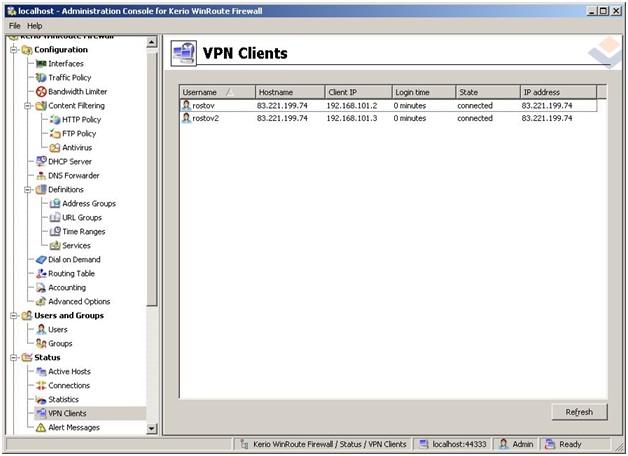628x456 pixels.
Task: Click the tree scrollbar down arrow
Action: tap(152, 428)
